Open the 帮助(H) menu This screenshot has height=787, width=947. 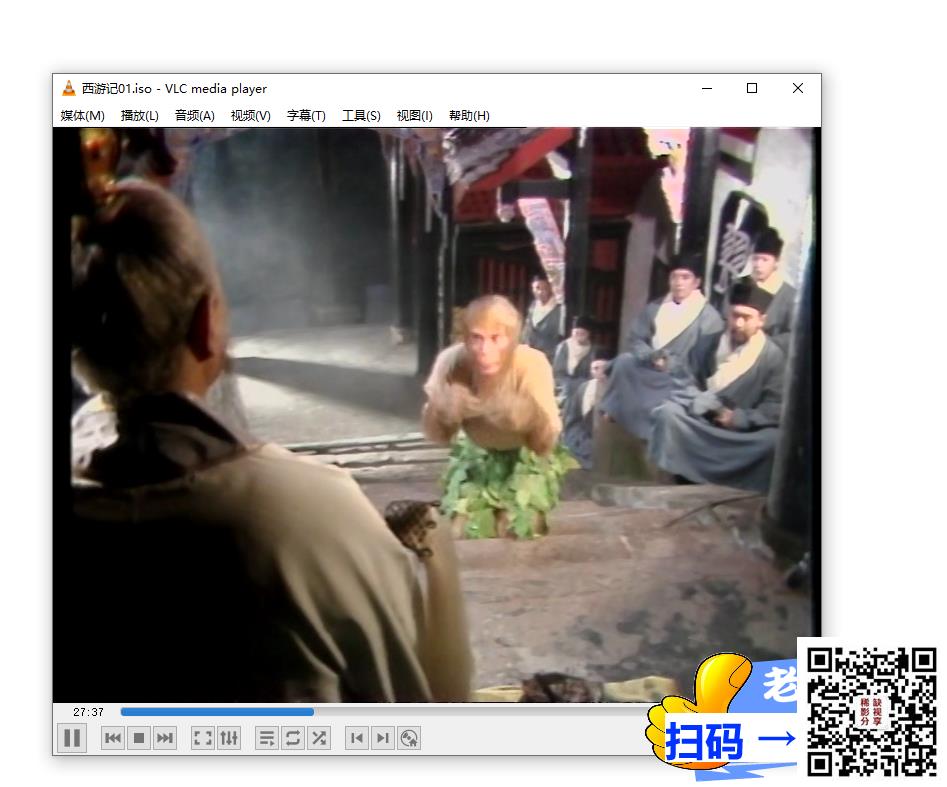(469, 115)
